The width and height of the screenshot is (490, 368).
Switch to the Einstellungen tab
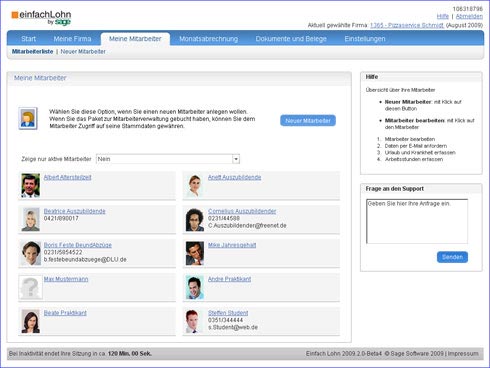point(365,39)
